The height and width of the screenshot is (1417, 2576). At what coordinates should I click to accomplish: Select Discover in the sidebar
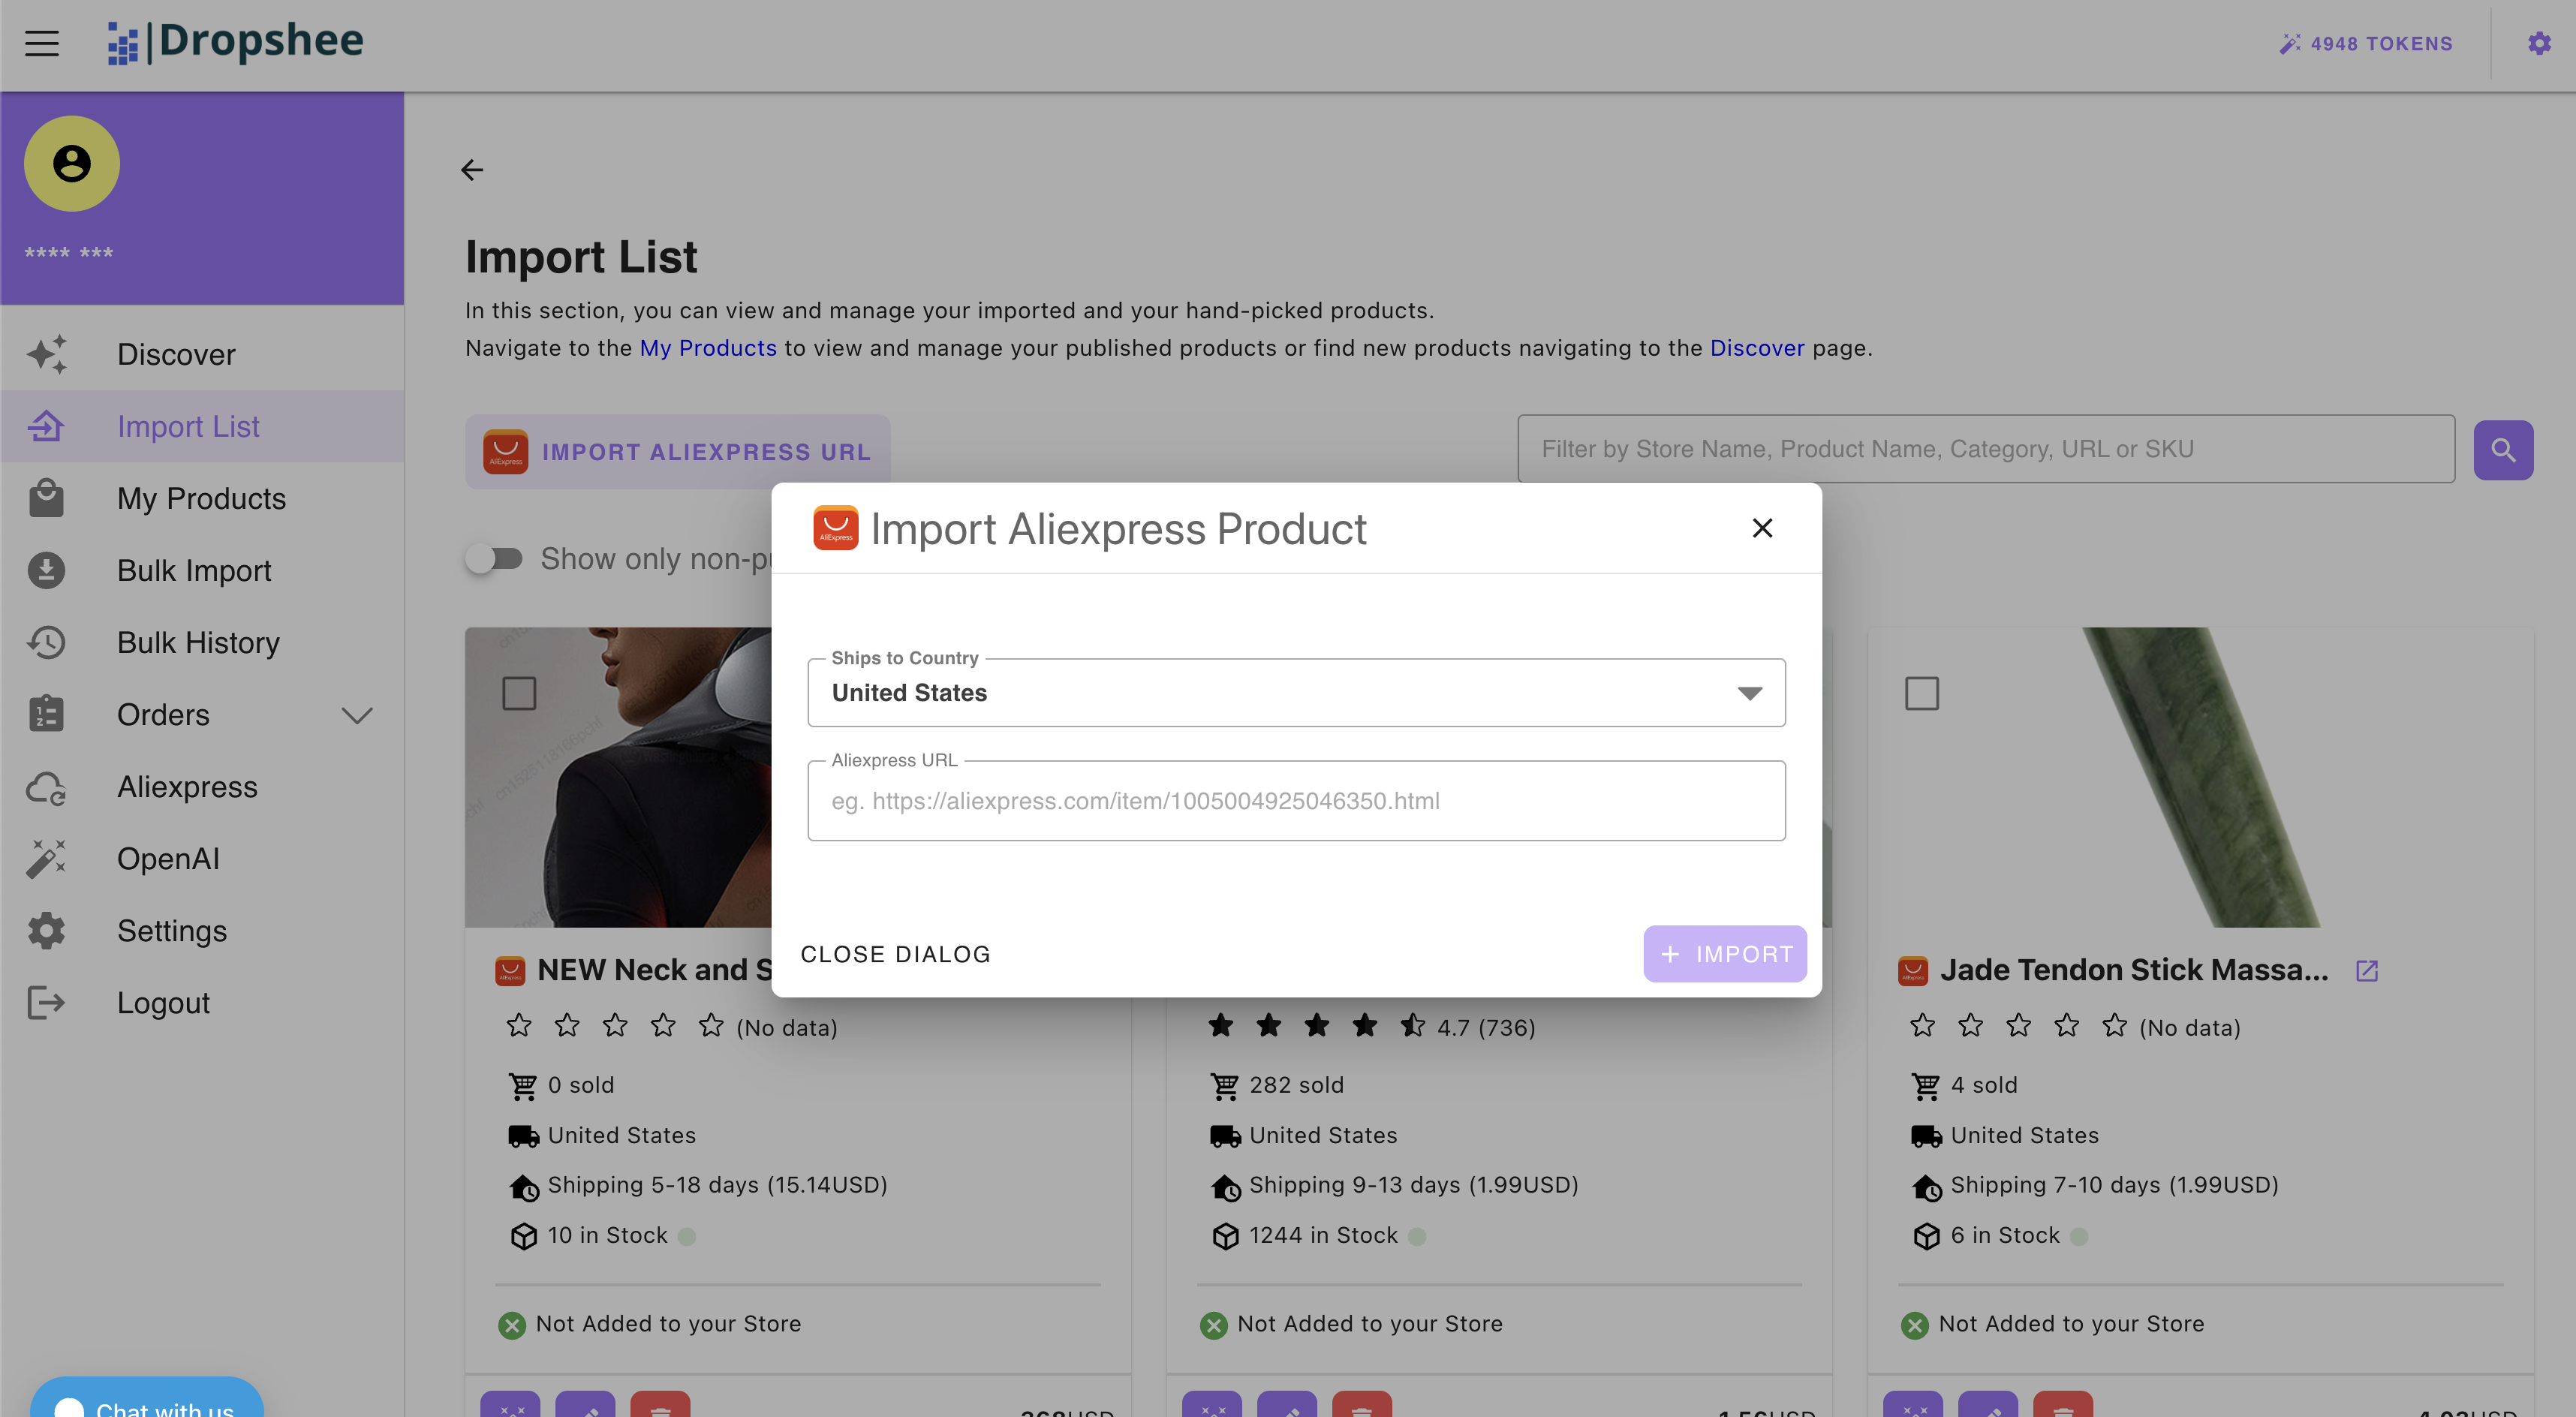176,354
